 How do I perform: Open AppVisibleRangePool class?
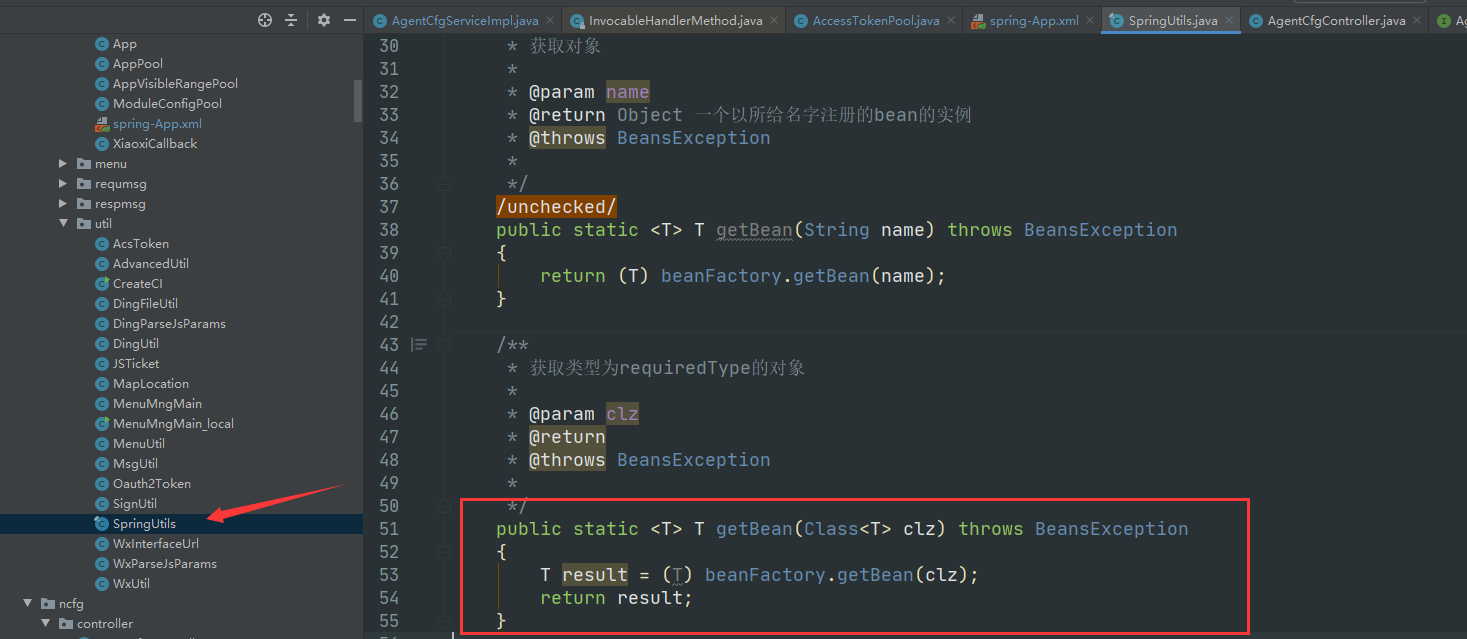(175, 84)
